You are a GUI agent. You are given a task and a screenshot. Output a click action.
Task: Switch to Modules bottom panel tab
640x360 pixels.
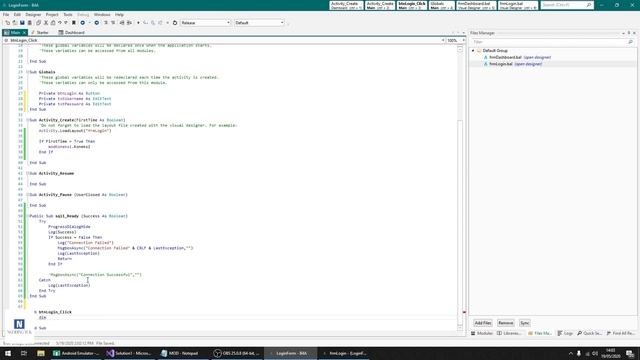482,333
